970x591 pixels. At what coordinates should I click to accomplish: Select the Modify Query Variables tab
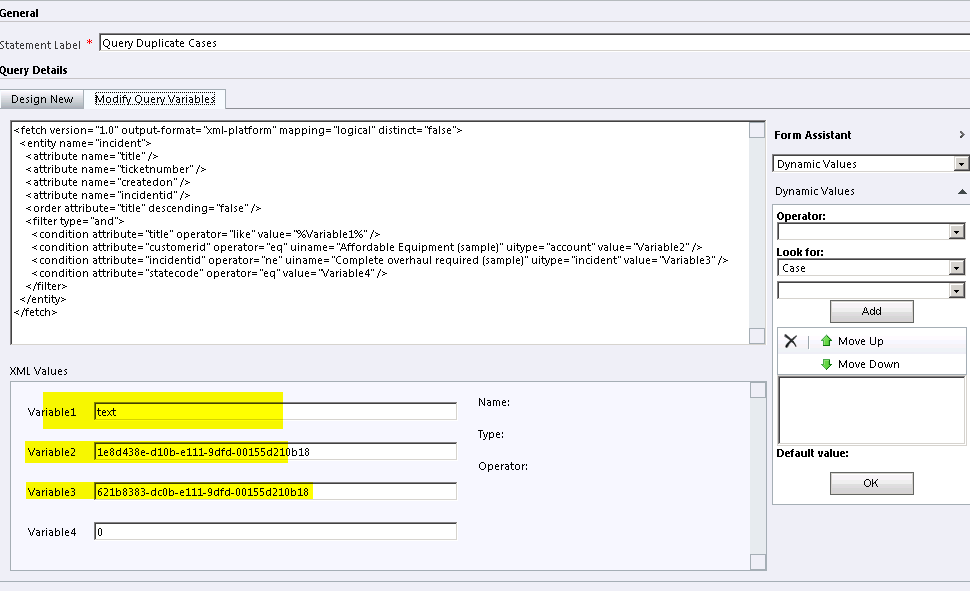click(157, 99)
